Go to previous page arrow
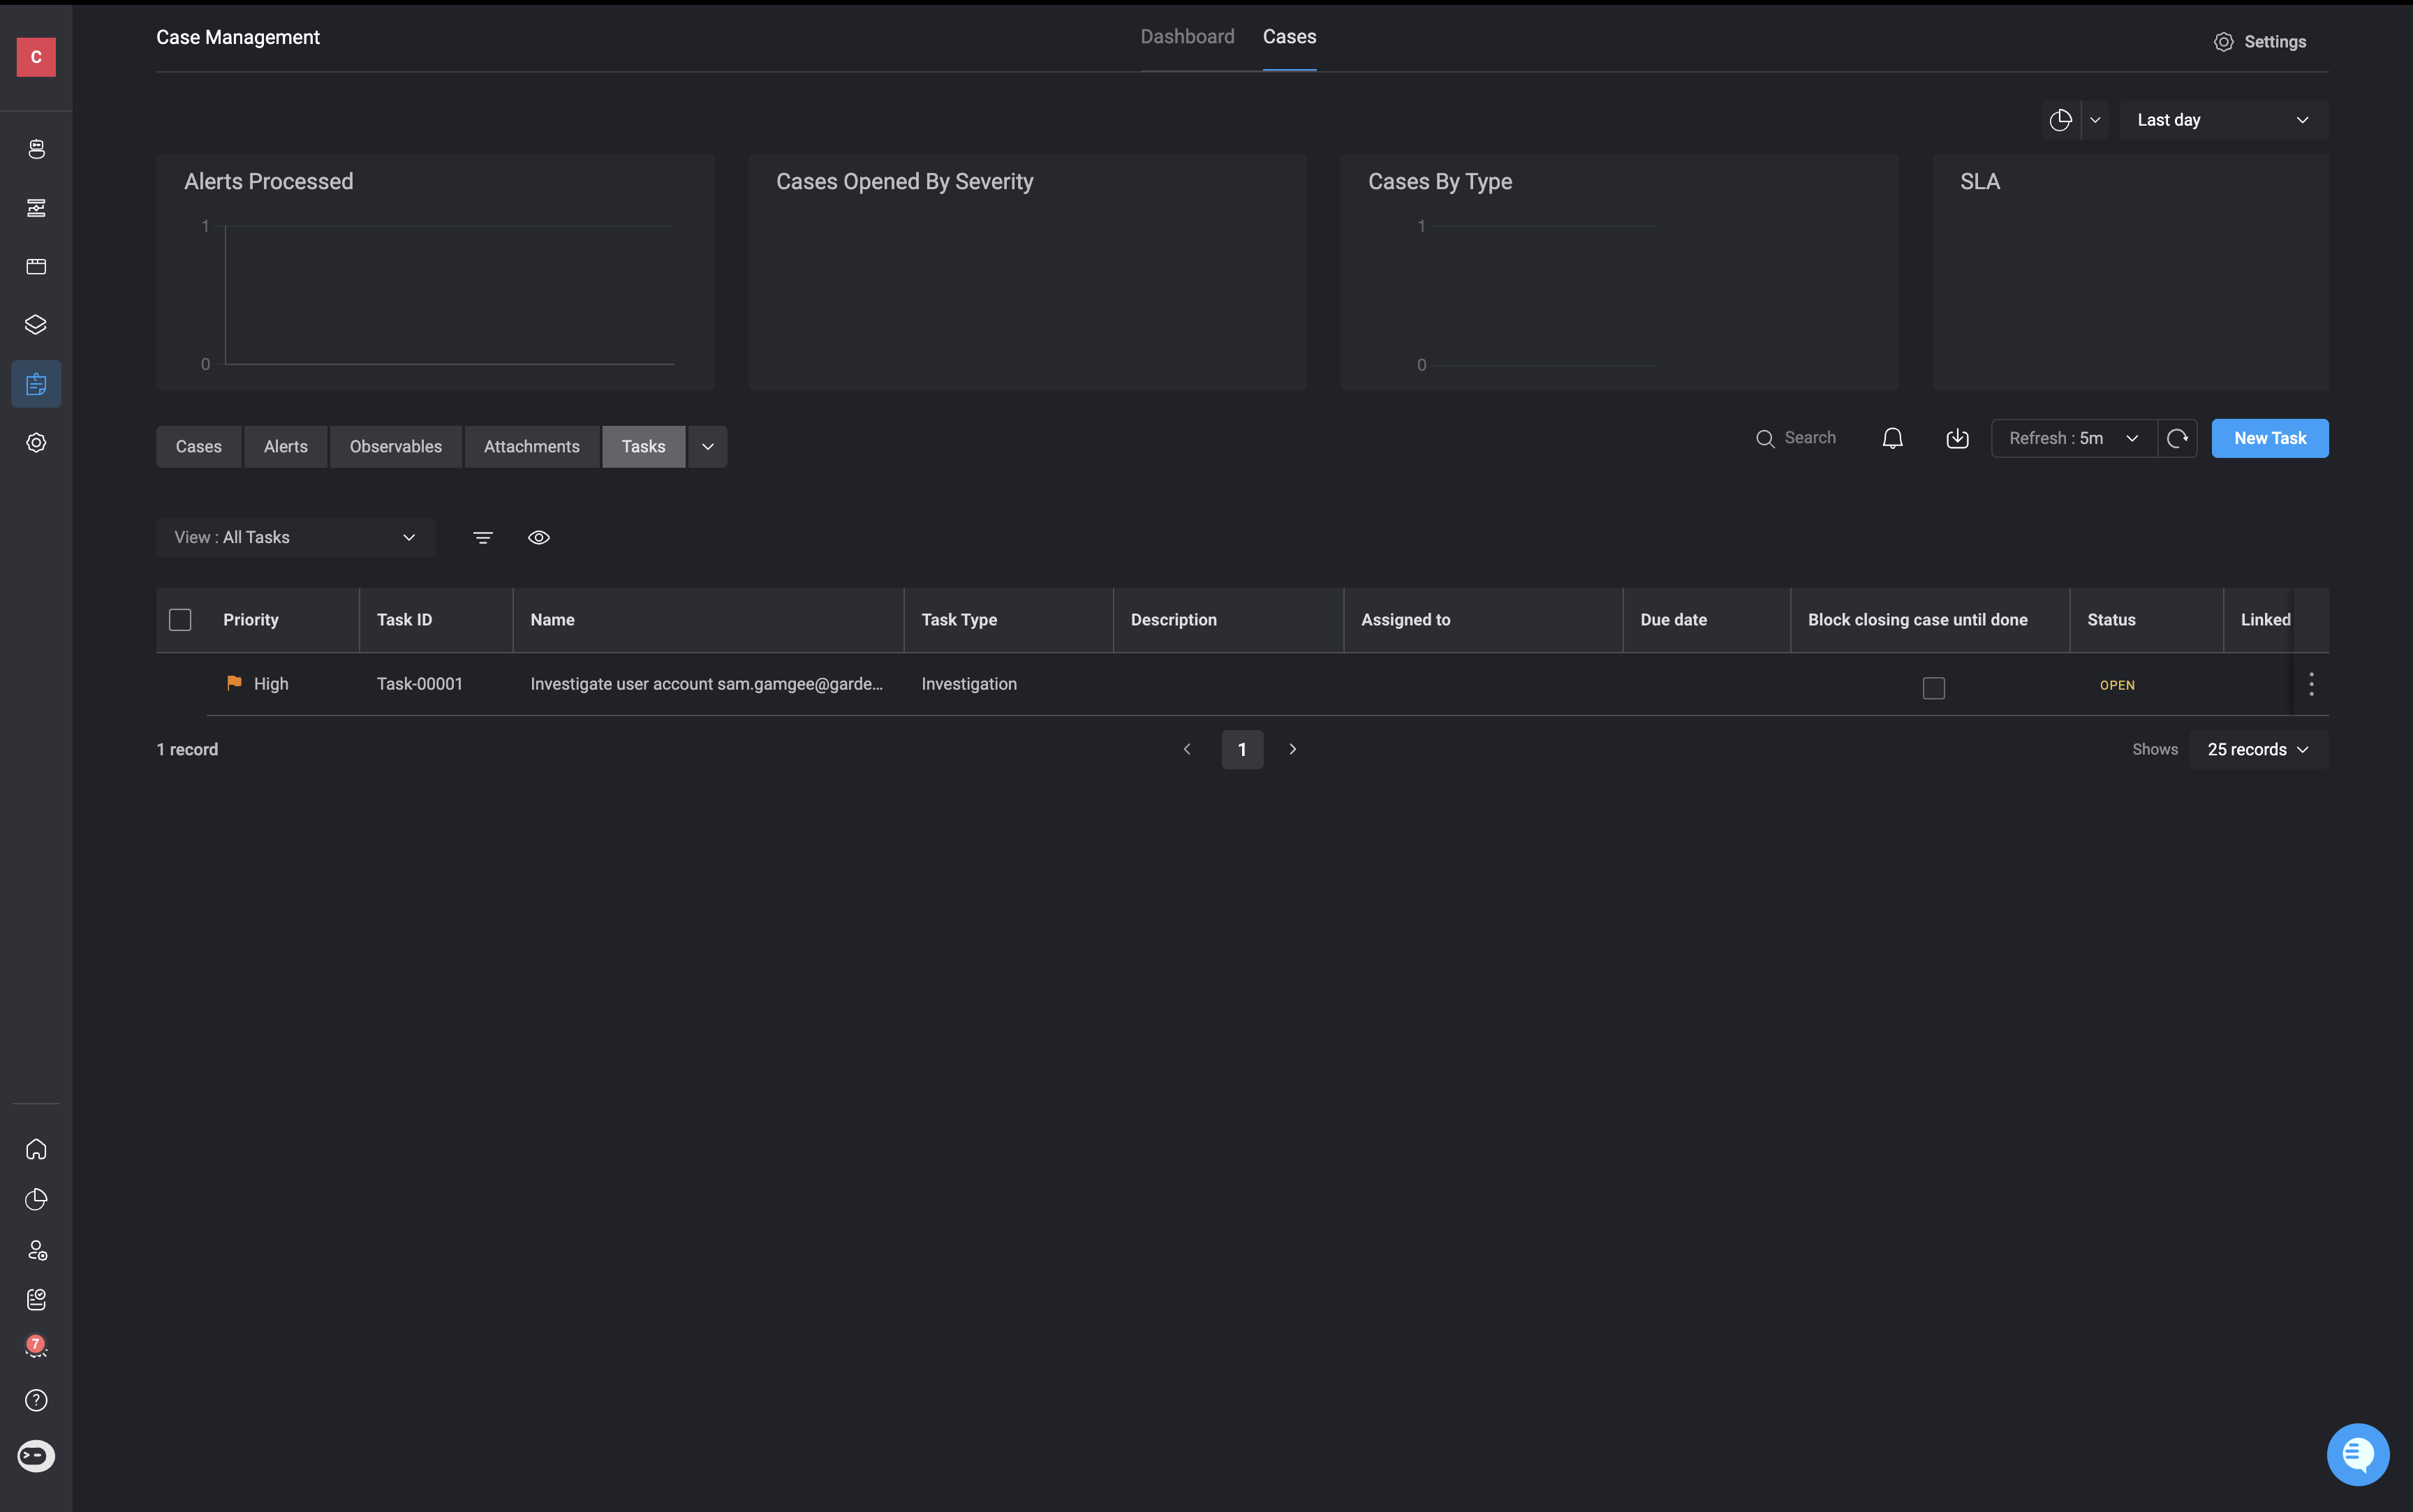 click(x=1187, y=749)
